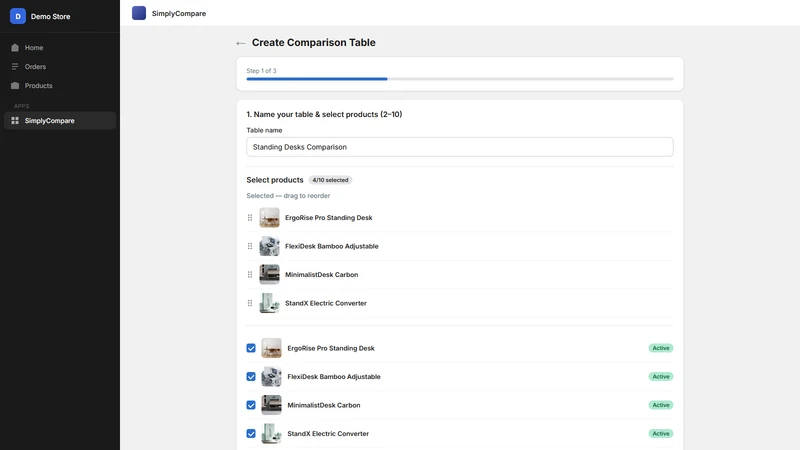Click the Demo Store name in the sidebar

(x=51, y=16)
